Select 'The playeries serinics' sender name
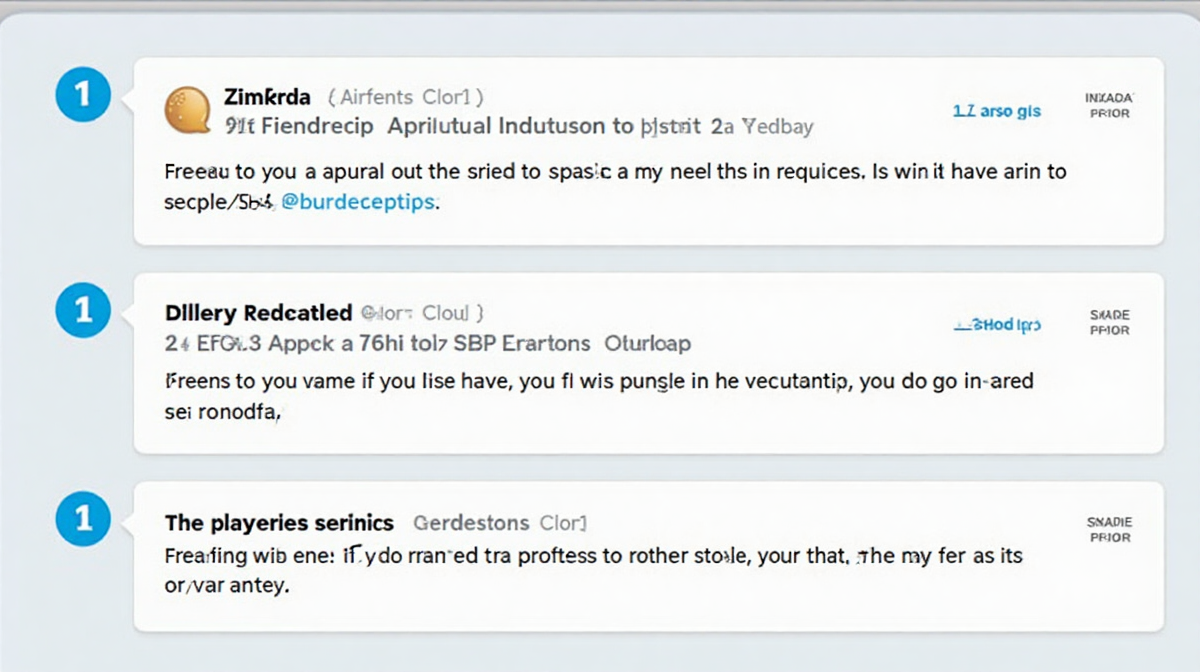The height and width of the screenshot is (672, 1200). (279, 524)
